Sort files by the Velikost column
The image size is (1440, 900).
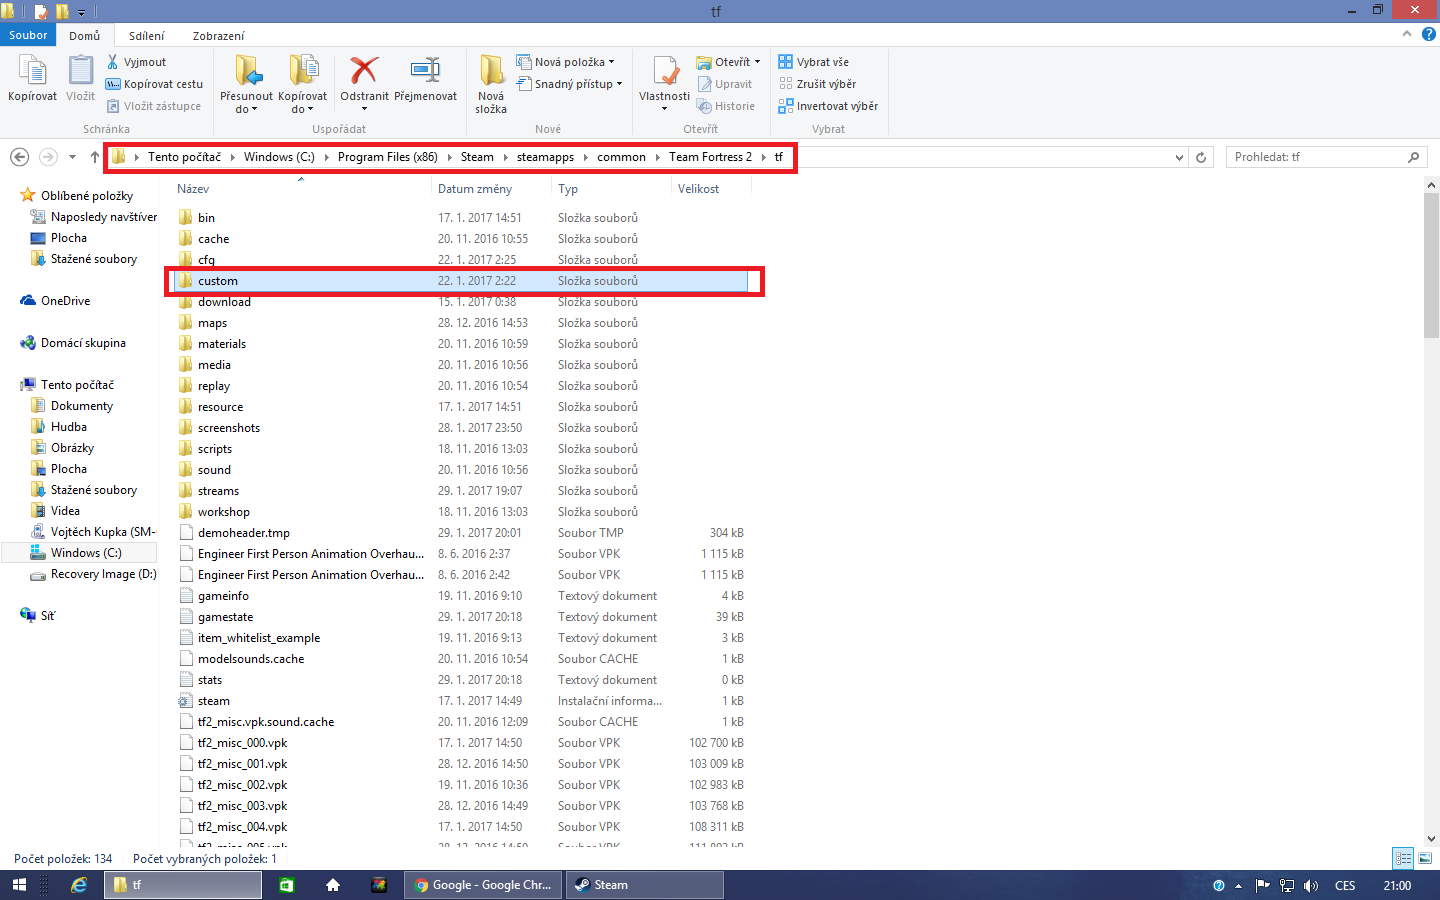pos(698,189)
